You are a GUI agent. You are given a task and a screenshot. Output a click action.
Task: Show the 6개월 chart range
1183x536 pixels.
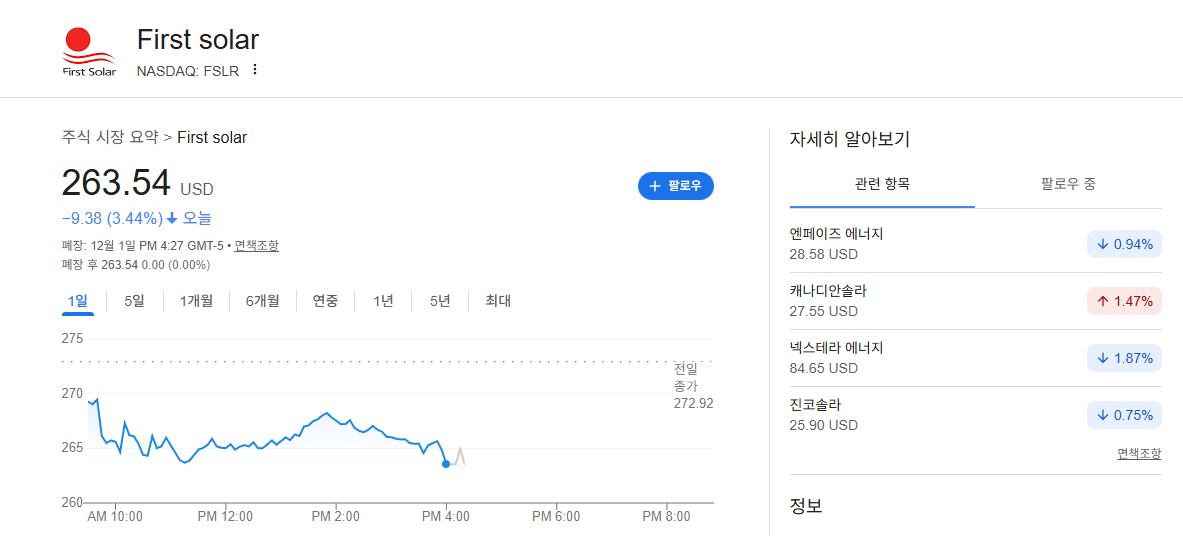point(263,301)
